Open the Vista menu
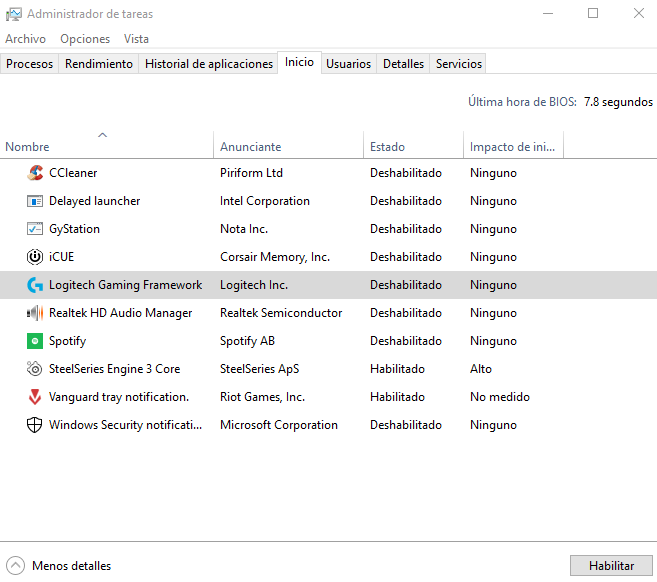The image size is (657, 582). (136, 39)
